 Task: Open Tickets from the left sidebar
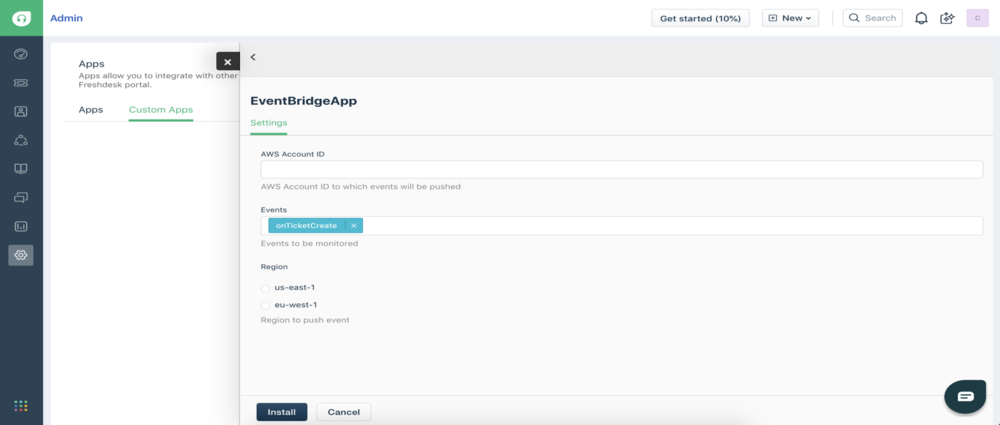[21, 82]
